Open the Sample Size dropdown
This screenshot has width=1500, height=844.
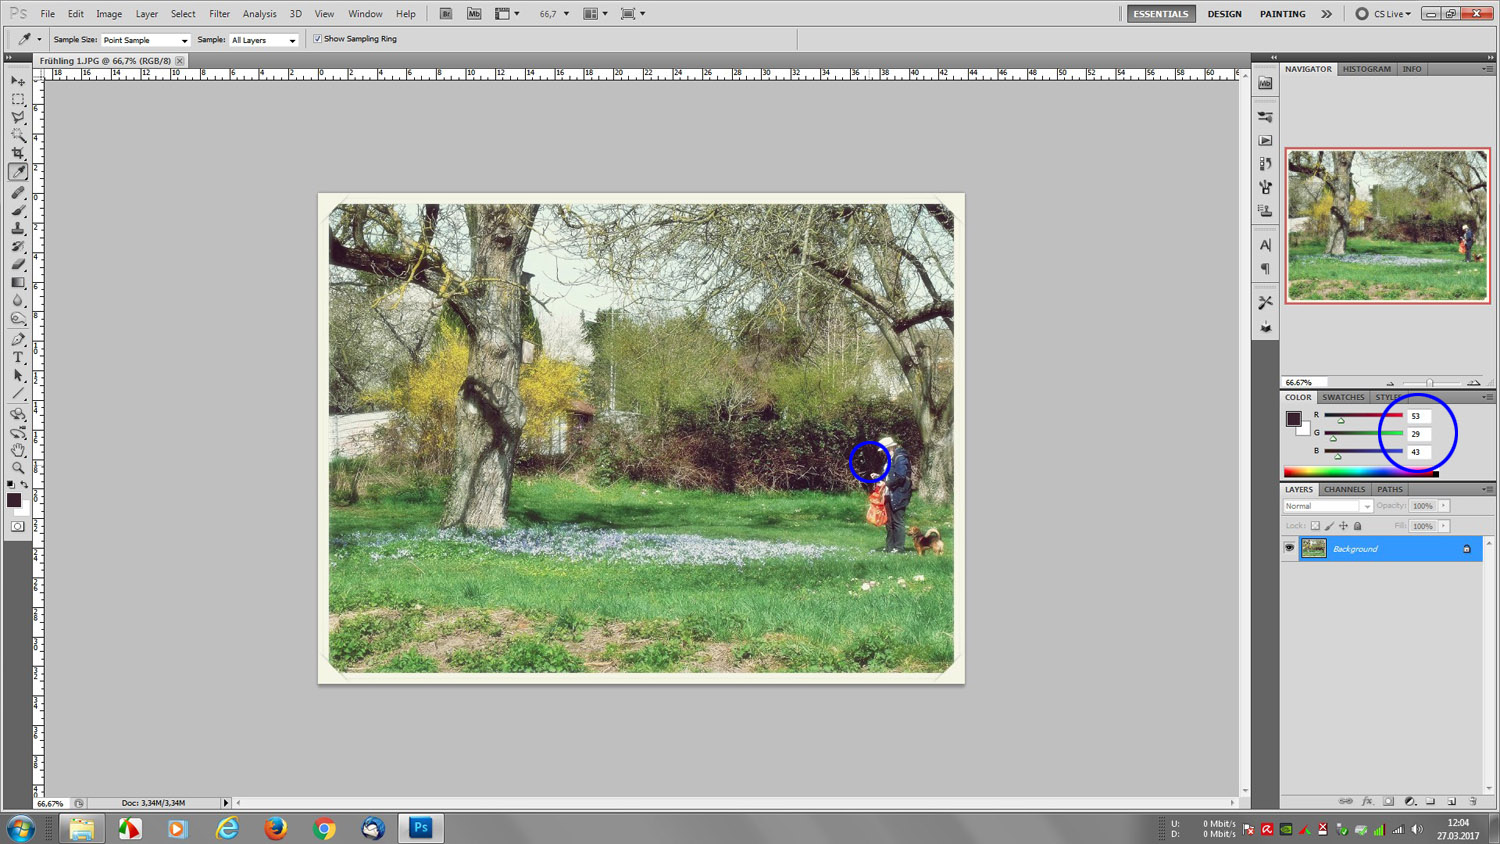pyautogui.click(x=145, y=40)
